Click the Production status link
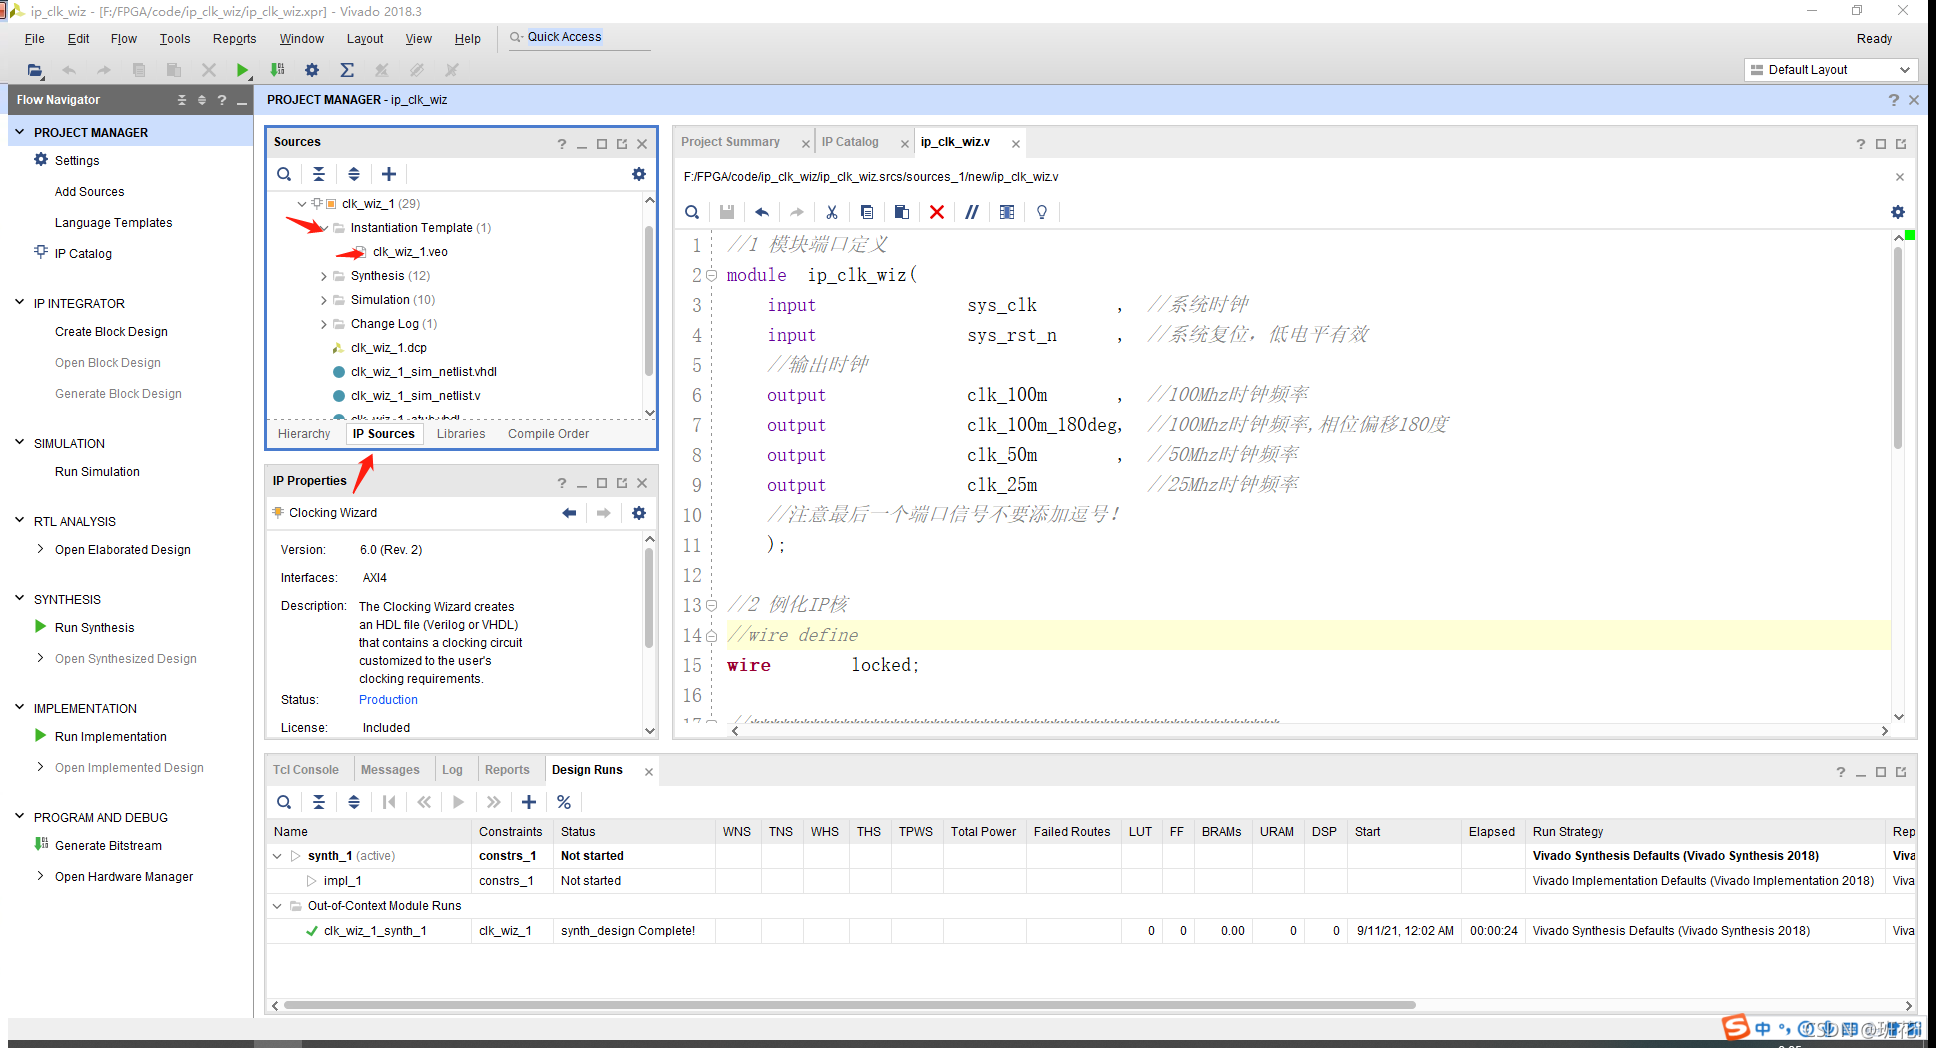The height and width of the screenshot is (1048, 1936). (388, 700)
